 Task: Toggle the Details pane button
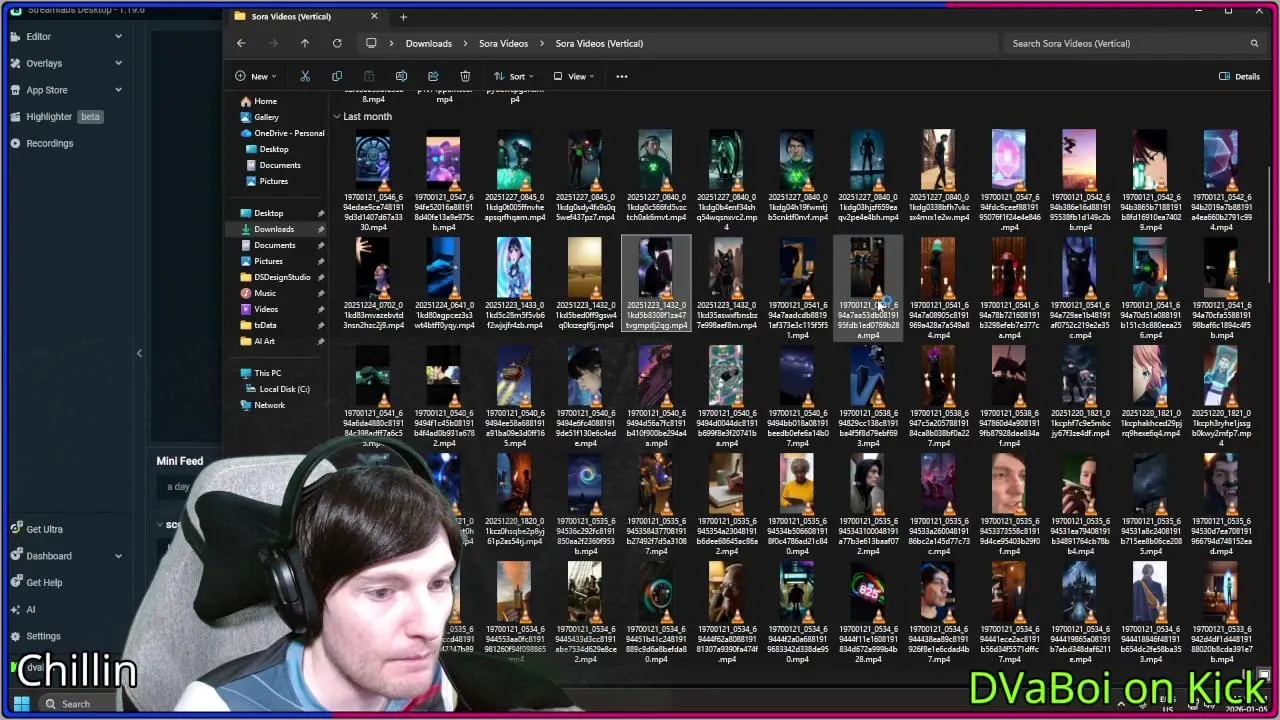(x=1239, y=76)
